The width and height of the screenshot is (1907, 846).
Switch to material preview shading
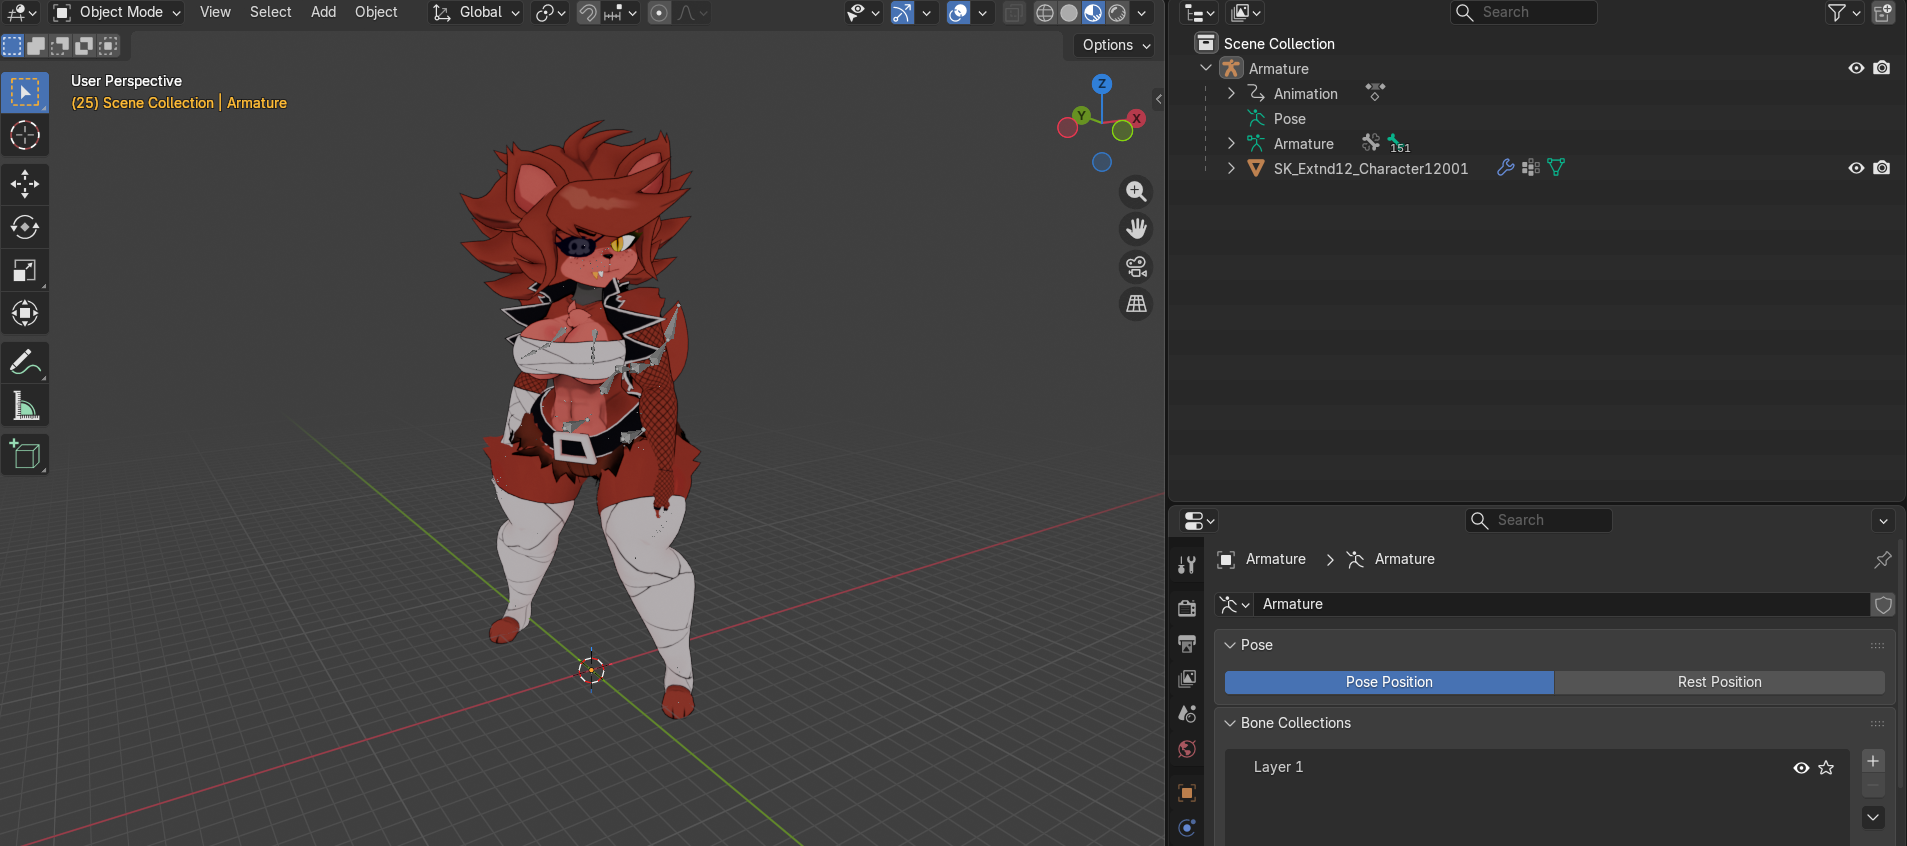click(x=1093, y=13)
